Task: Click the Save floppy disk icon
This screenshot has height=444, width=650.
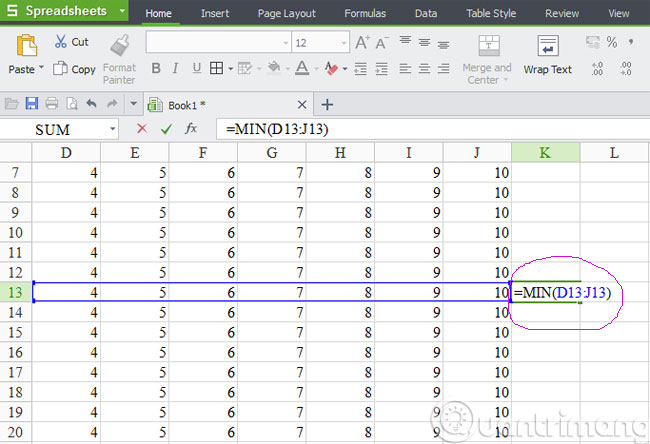Action: pos(32,103)
